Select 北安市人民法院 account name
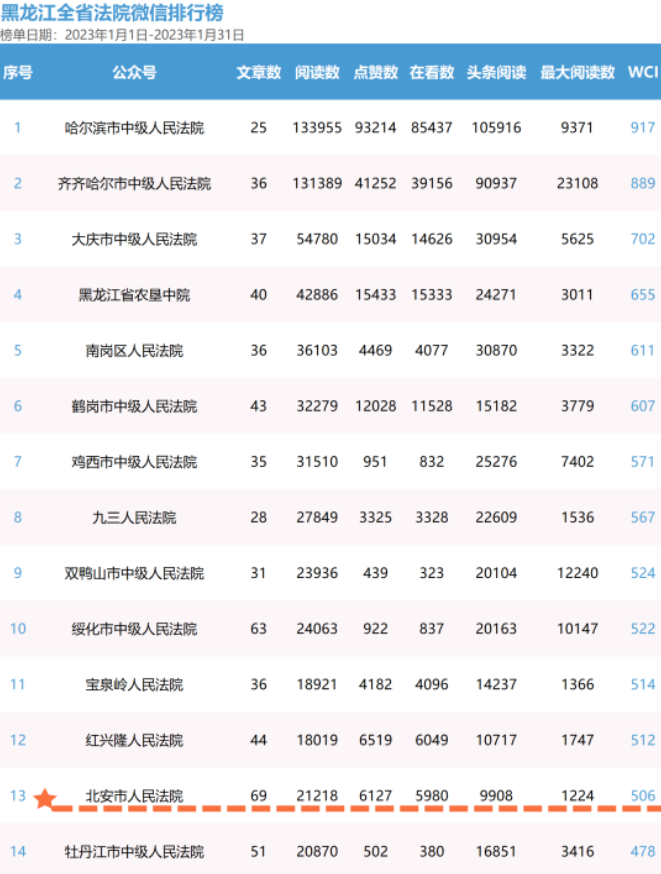 (134, 796)
